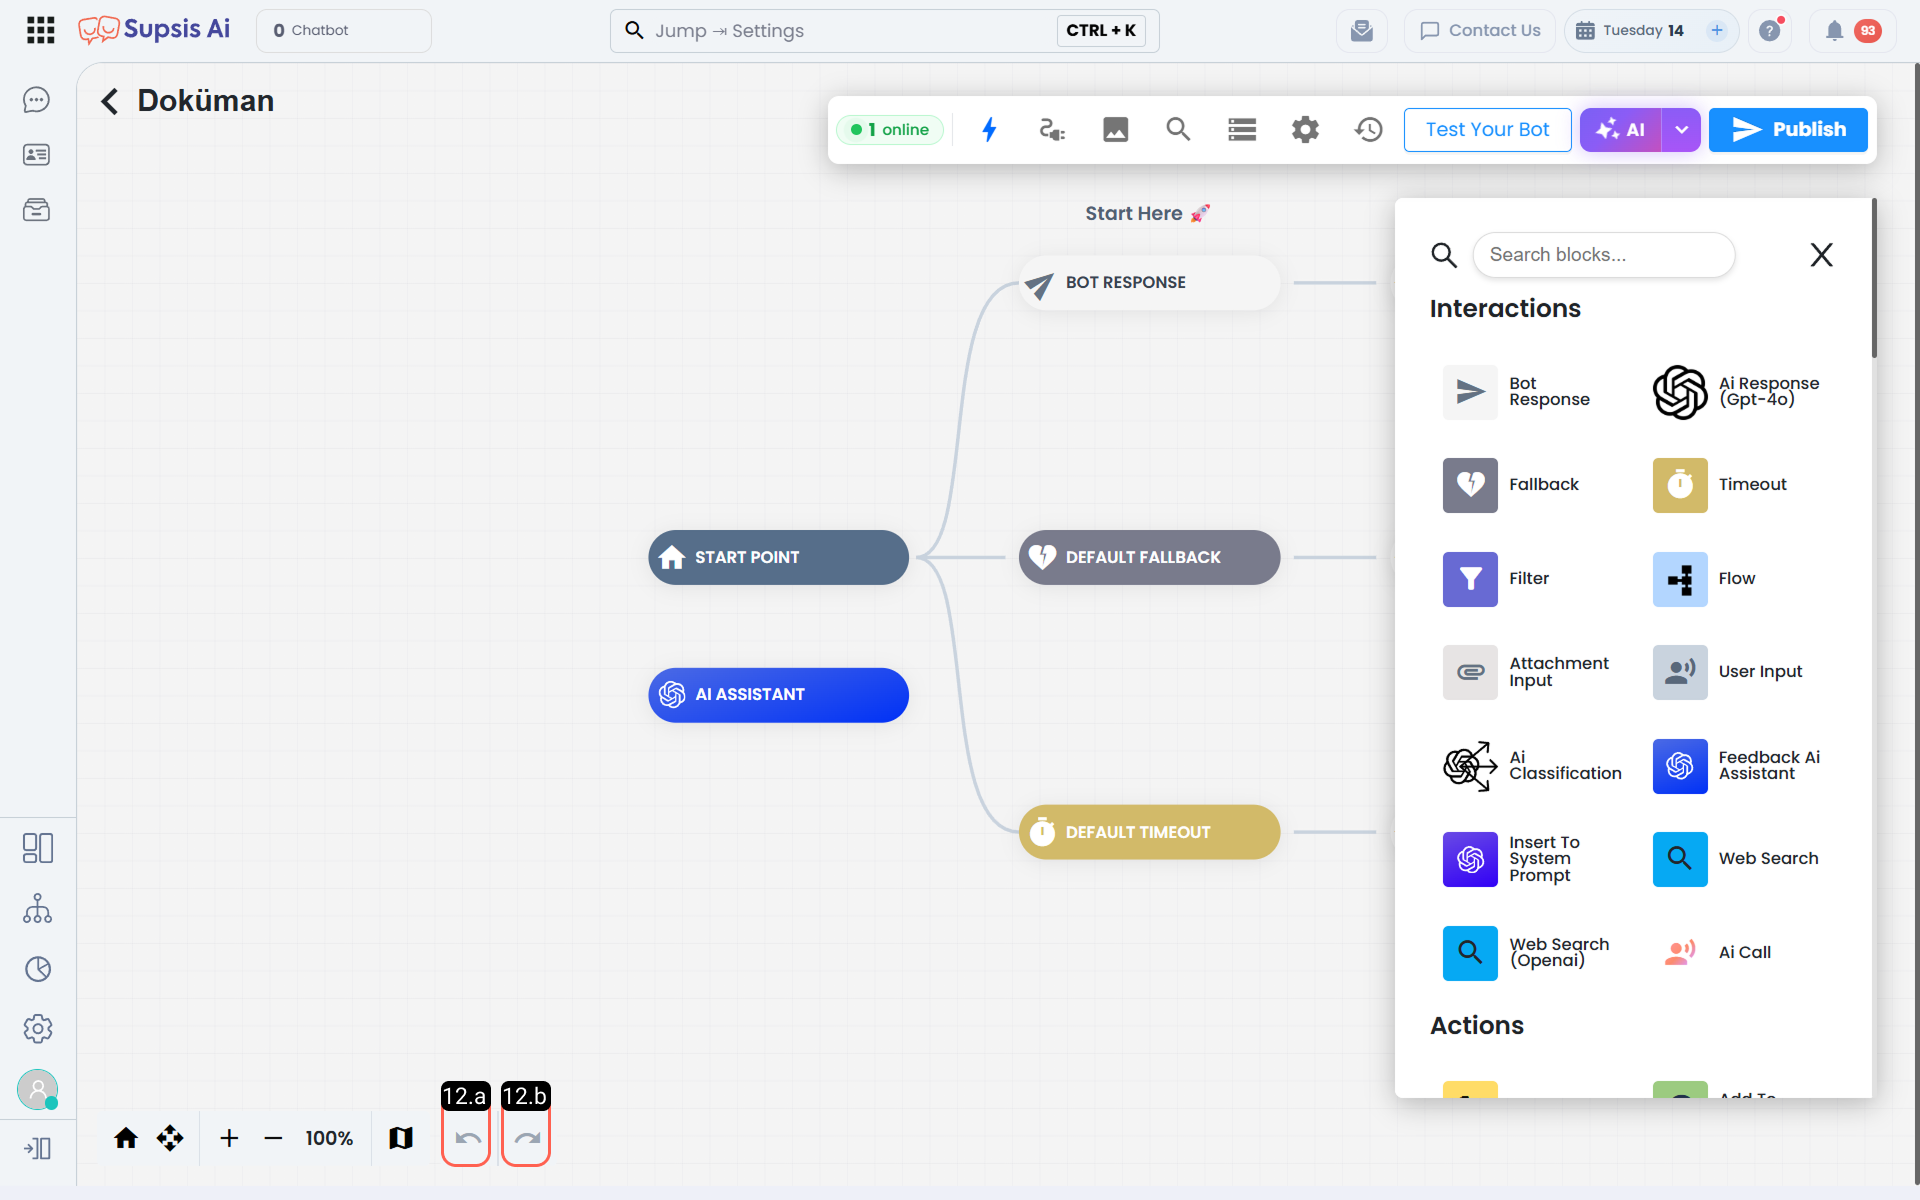Go back from Doküman page
This screenshot has height=1200, width=1920.
coord(110,101)
